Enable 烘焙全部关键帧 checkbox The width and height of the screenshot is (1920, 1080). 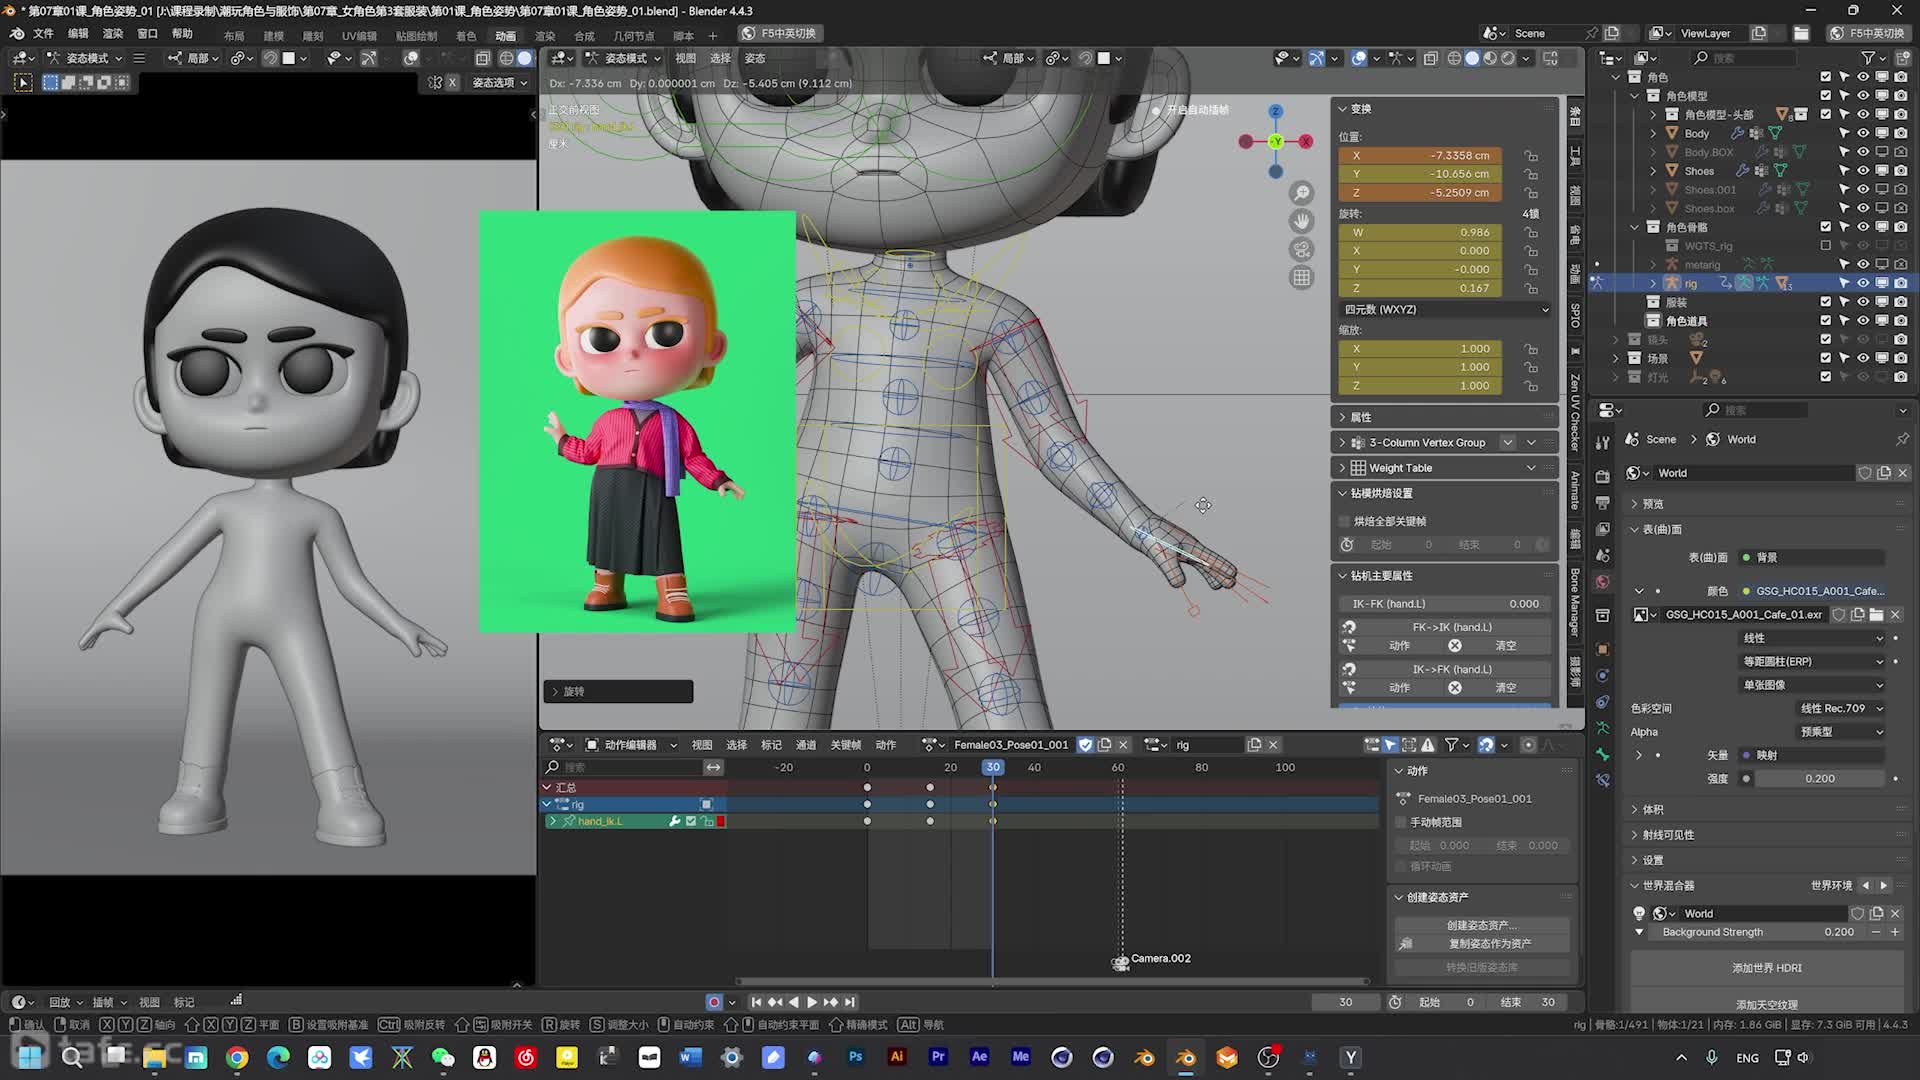(x=1344, y=521)
